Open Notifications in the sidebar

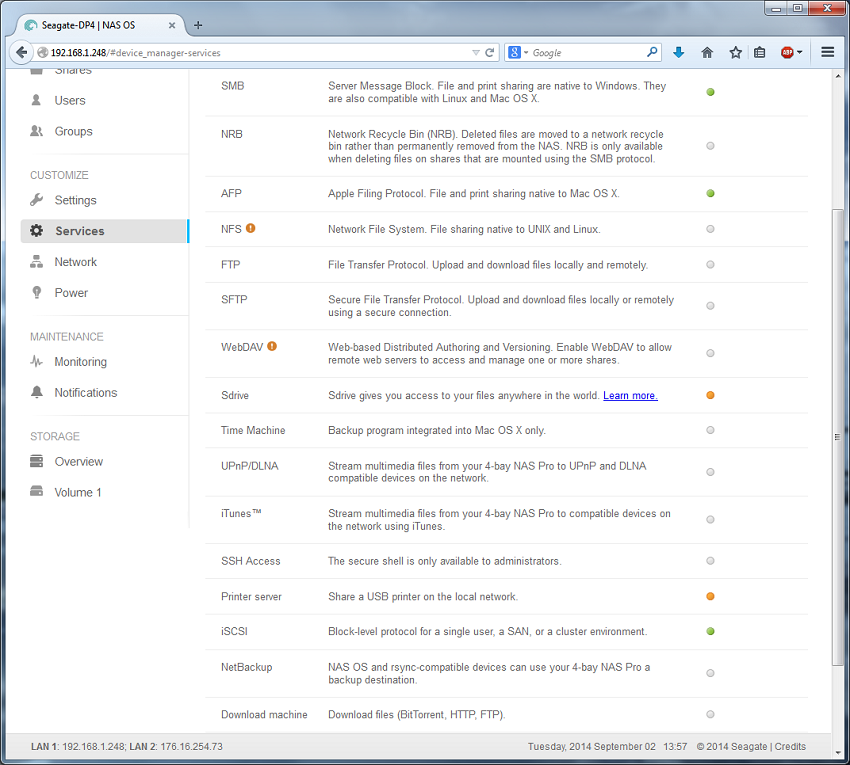click(86, 393)
